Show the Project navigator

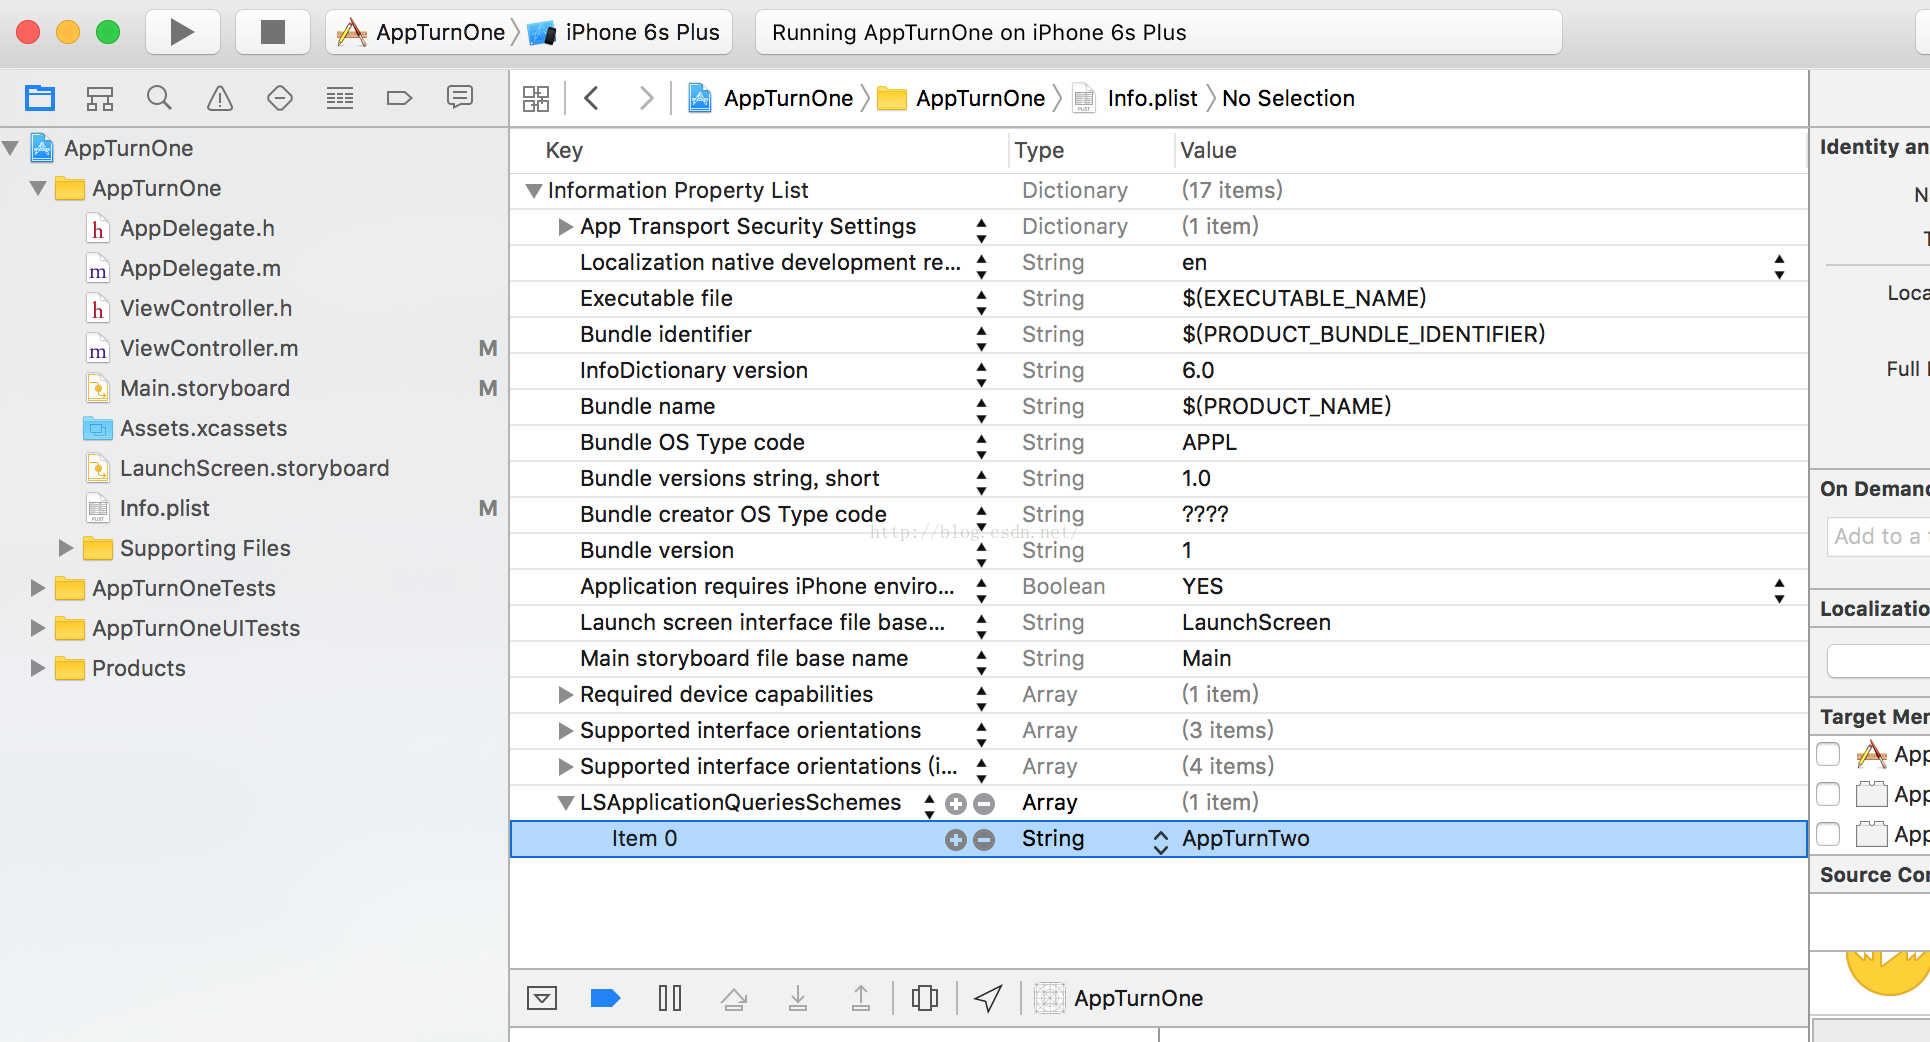[40, 98]
